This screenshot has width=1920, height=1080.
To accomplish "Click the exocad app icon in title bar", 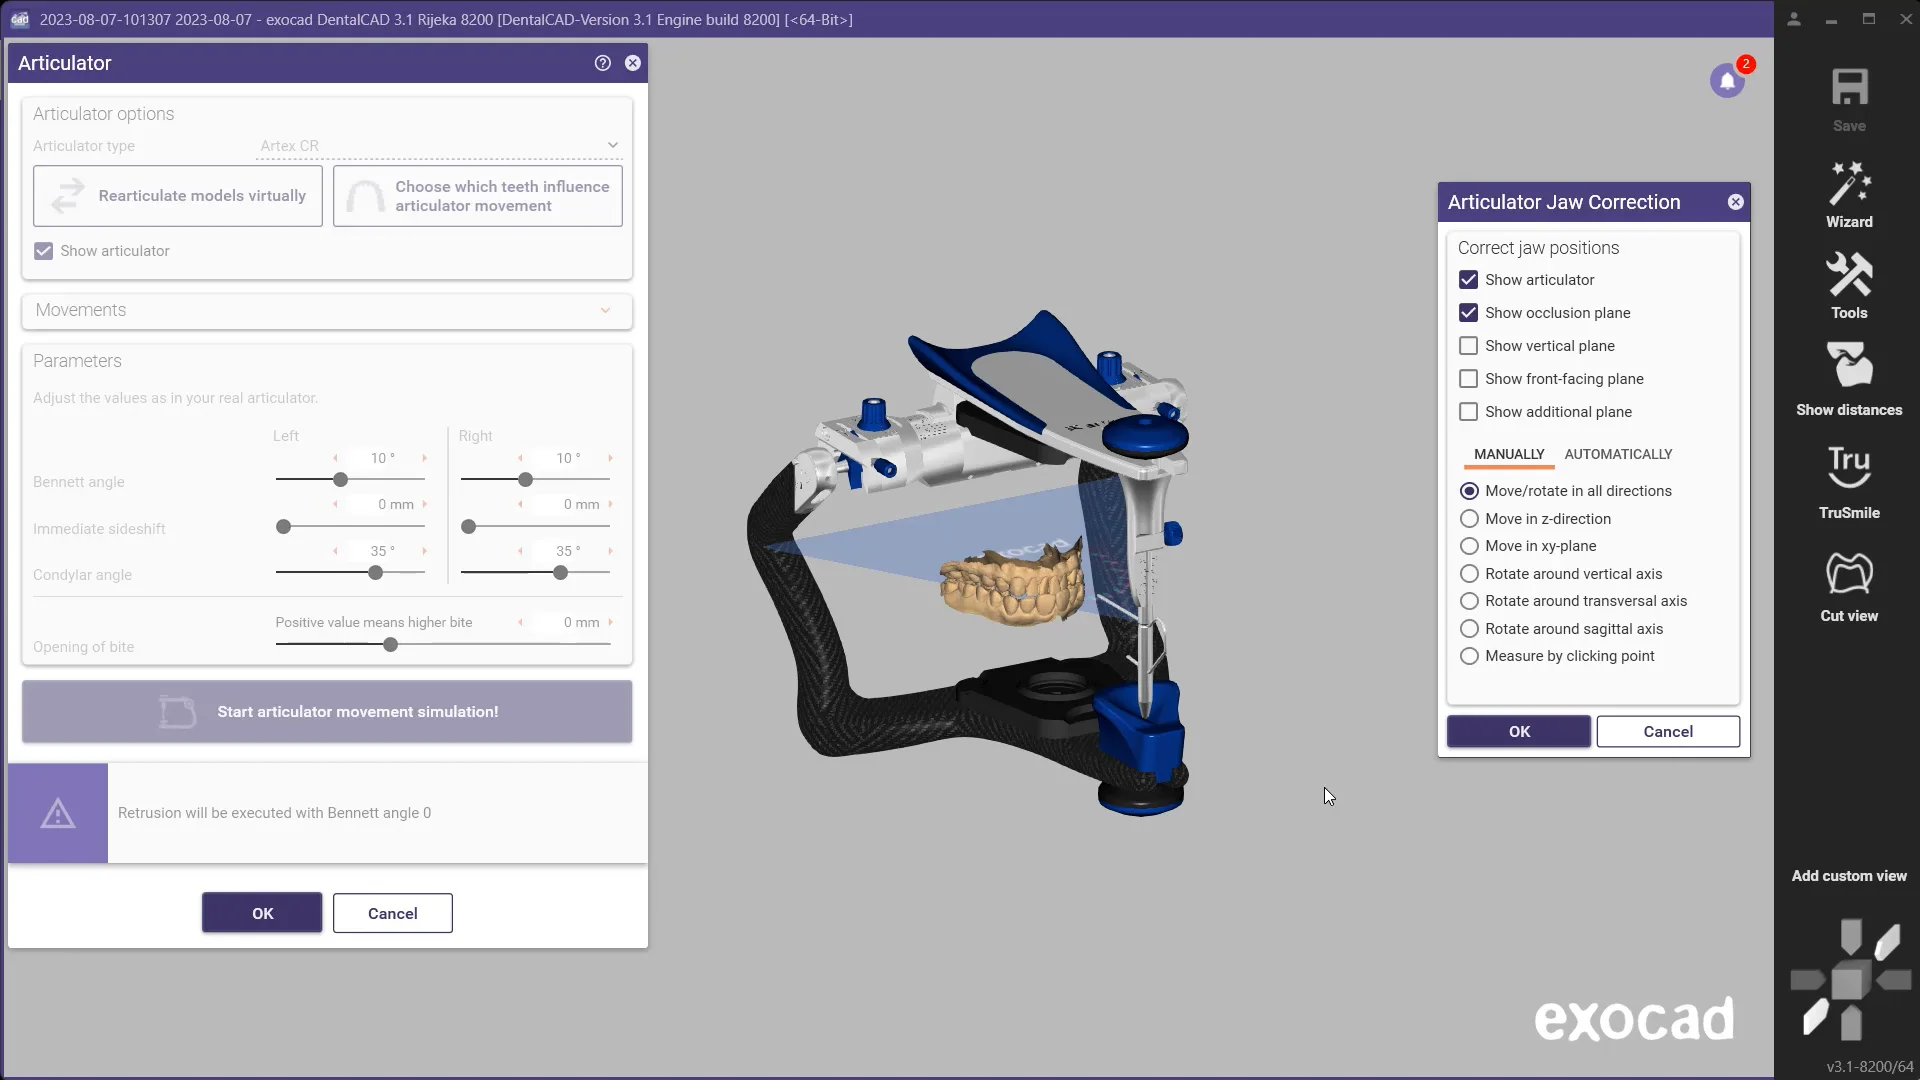I will click(x=19, y=19).
